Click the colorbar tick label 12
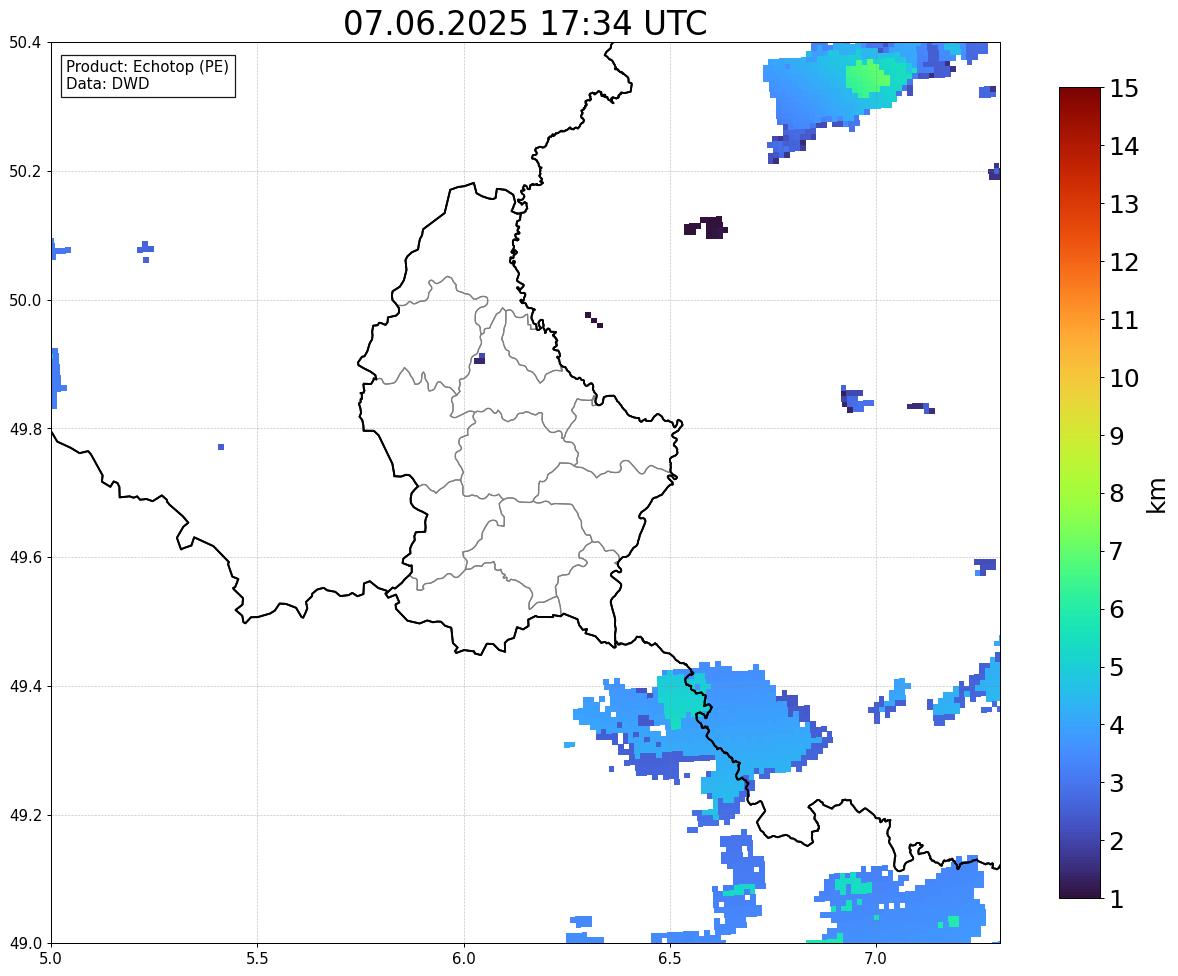This screenshot has height=976, width=1178. 1124,262
